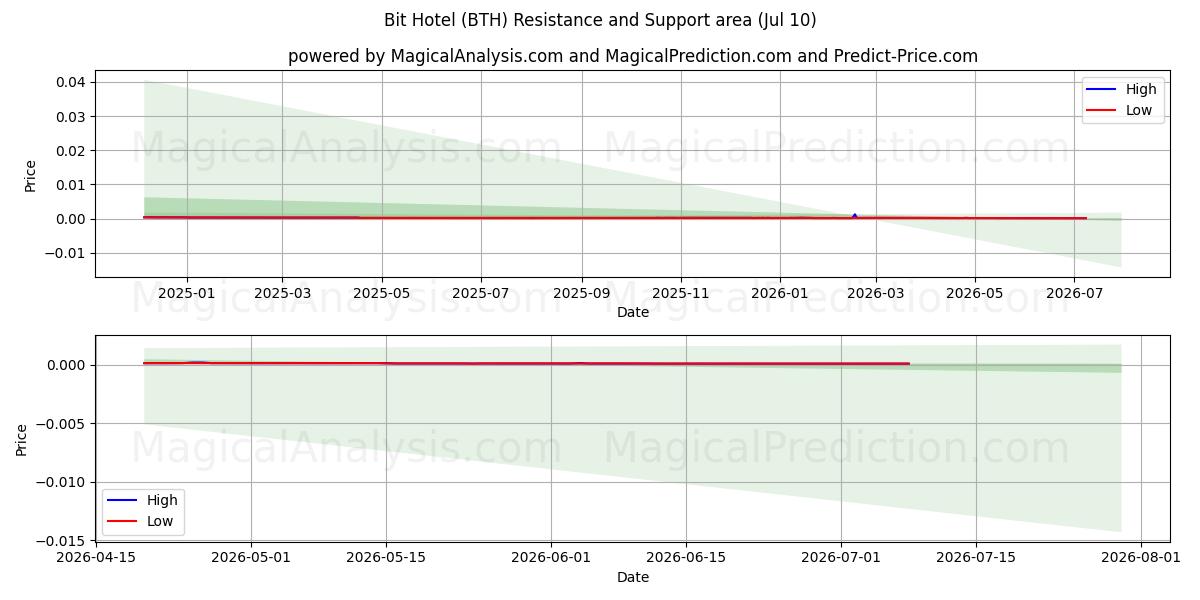Click the bottom chart x-axis label '2026-06-15'
Screen dimensions: 1200x600
click(x=686, y=558)
